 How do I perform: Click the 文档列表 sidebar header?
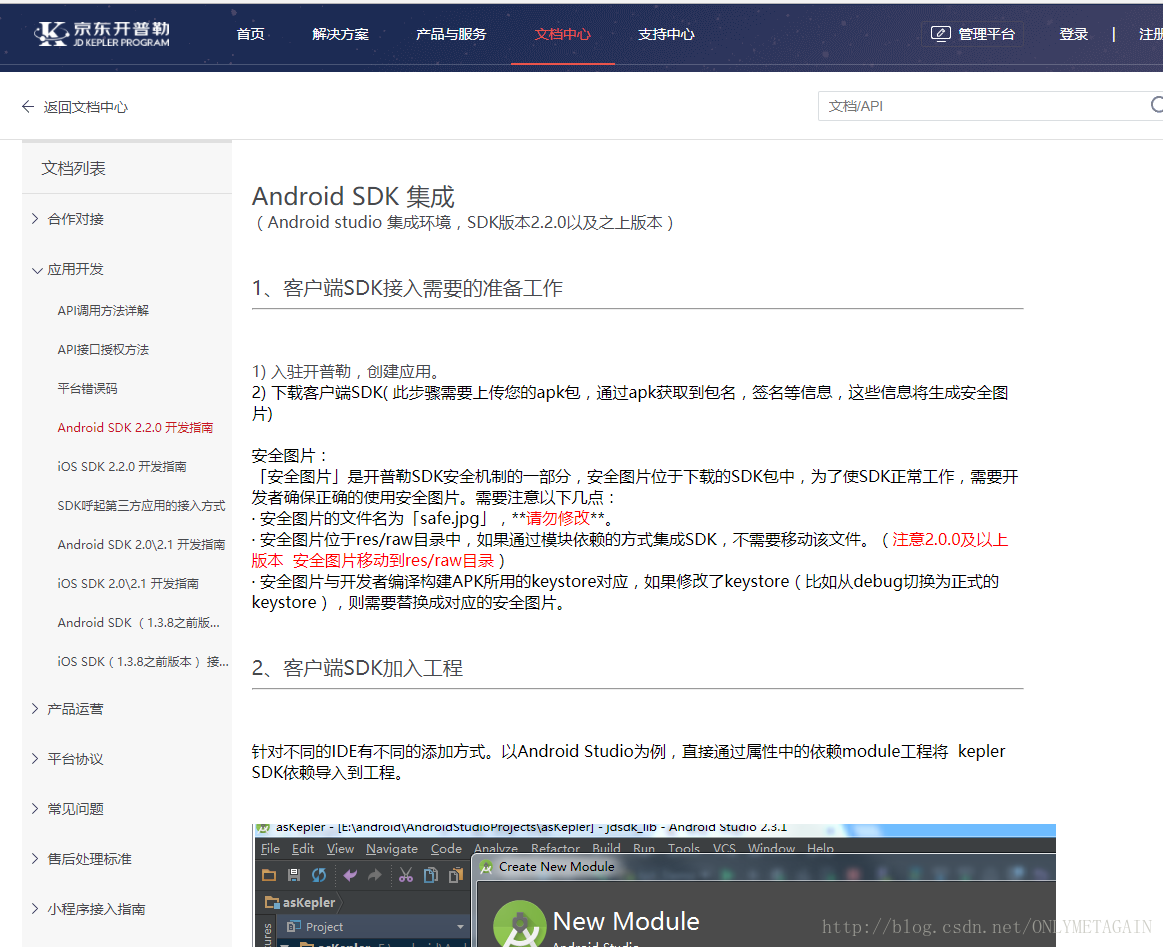pyautogui.click(x=73, y=168)
